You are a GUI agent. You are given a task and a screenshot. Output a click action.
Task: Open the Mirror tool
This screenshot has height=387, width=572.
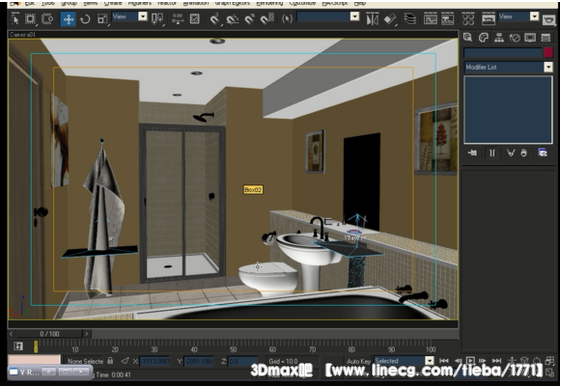click(372, 19)
